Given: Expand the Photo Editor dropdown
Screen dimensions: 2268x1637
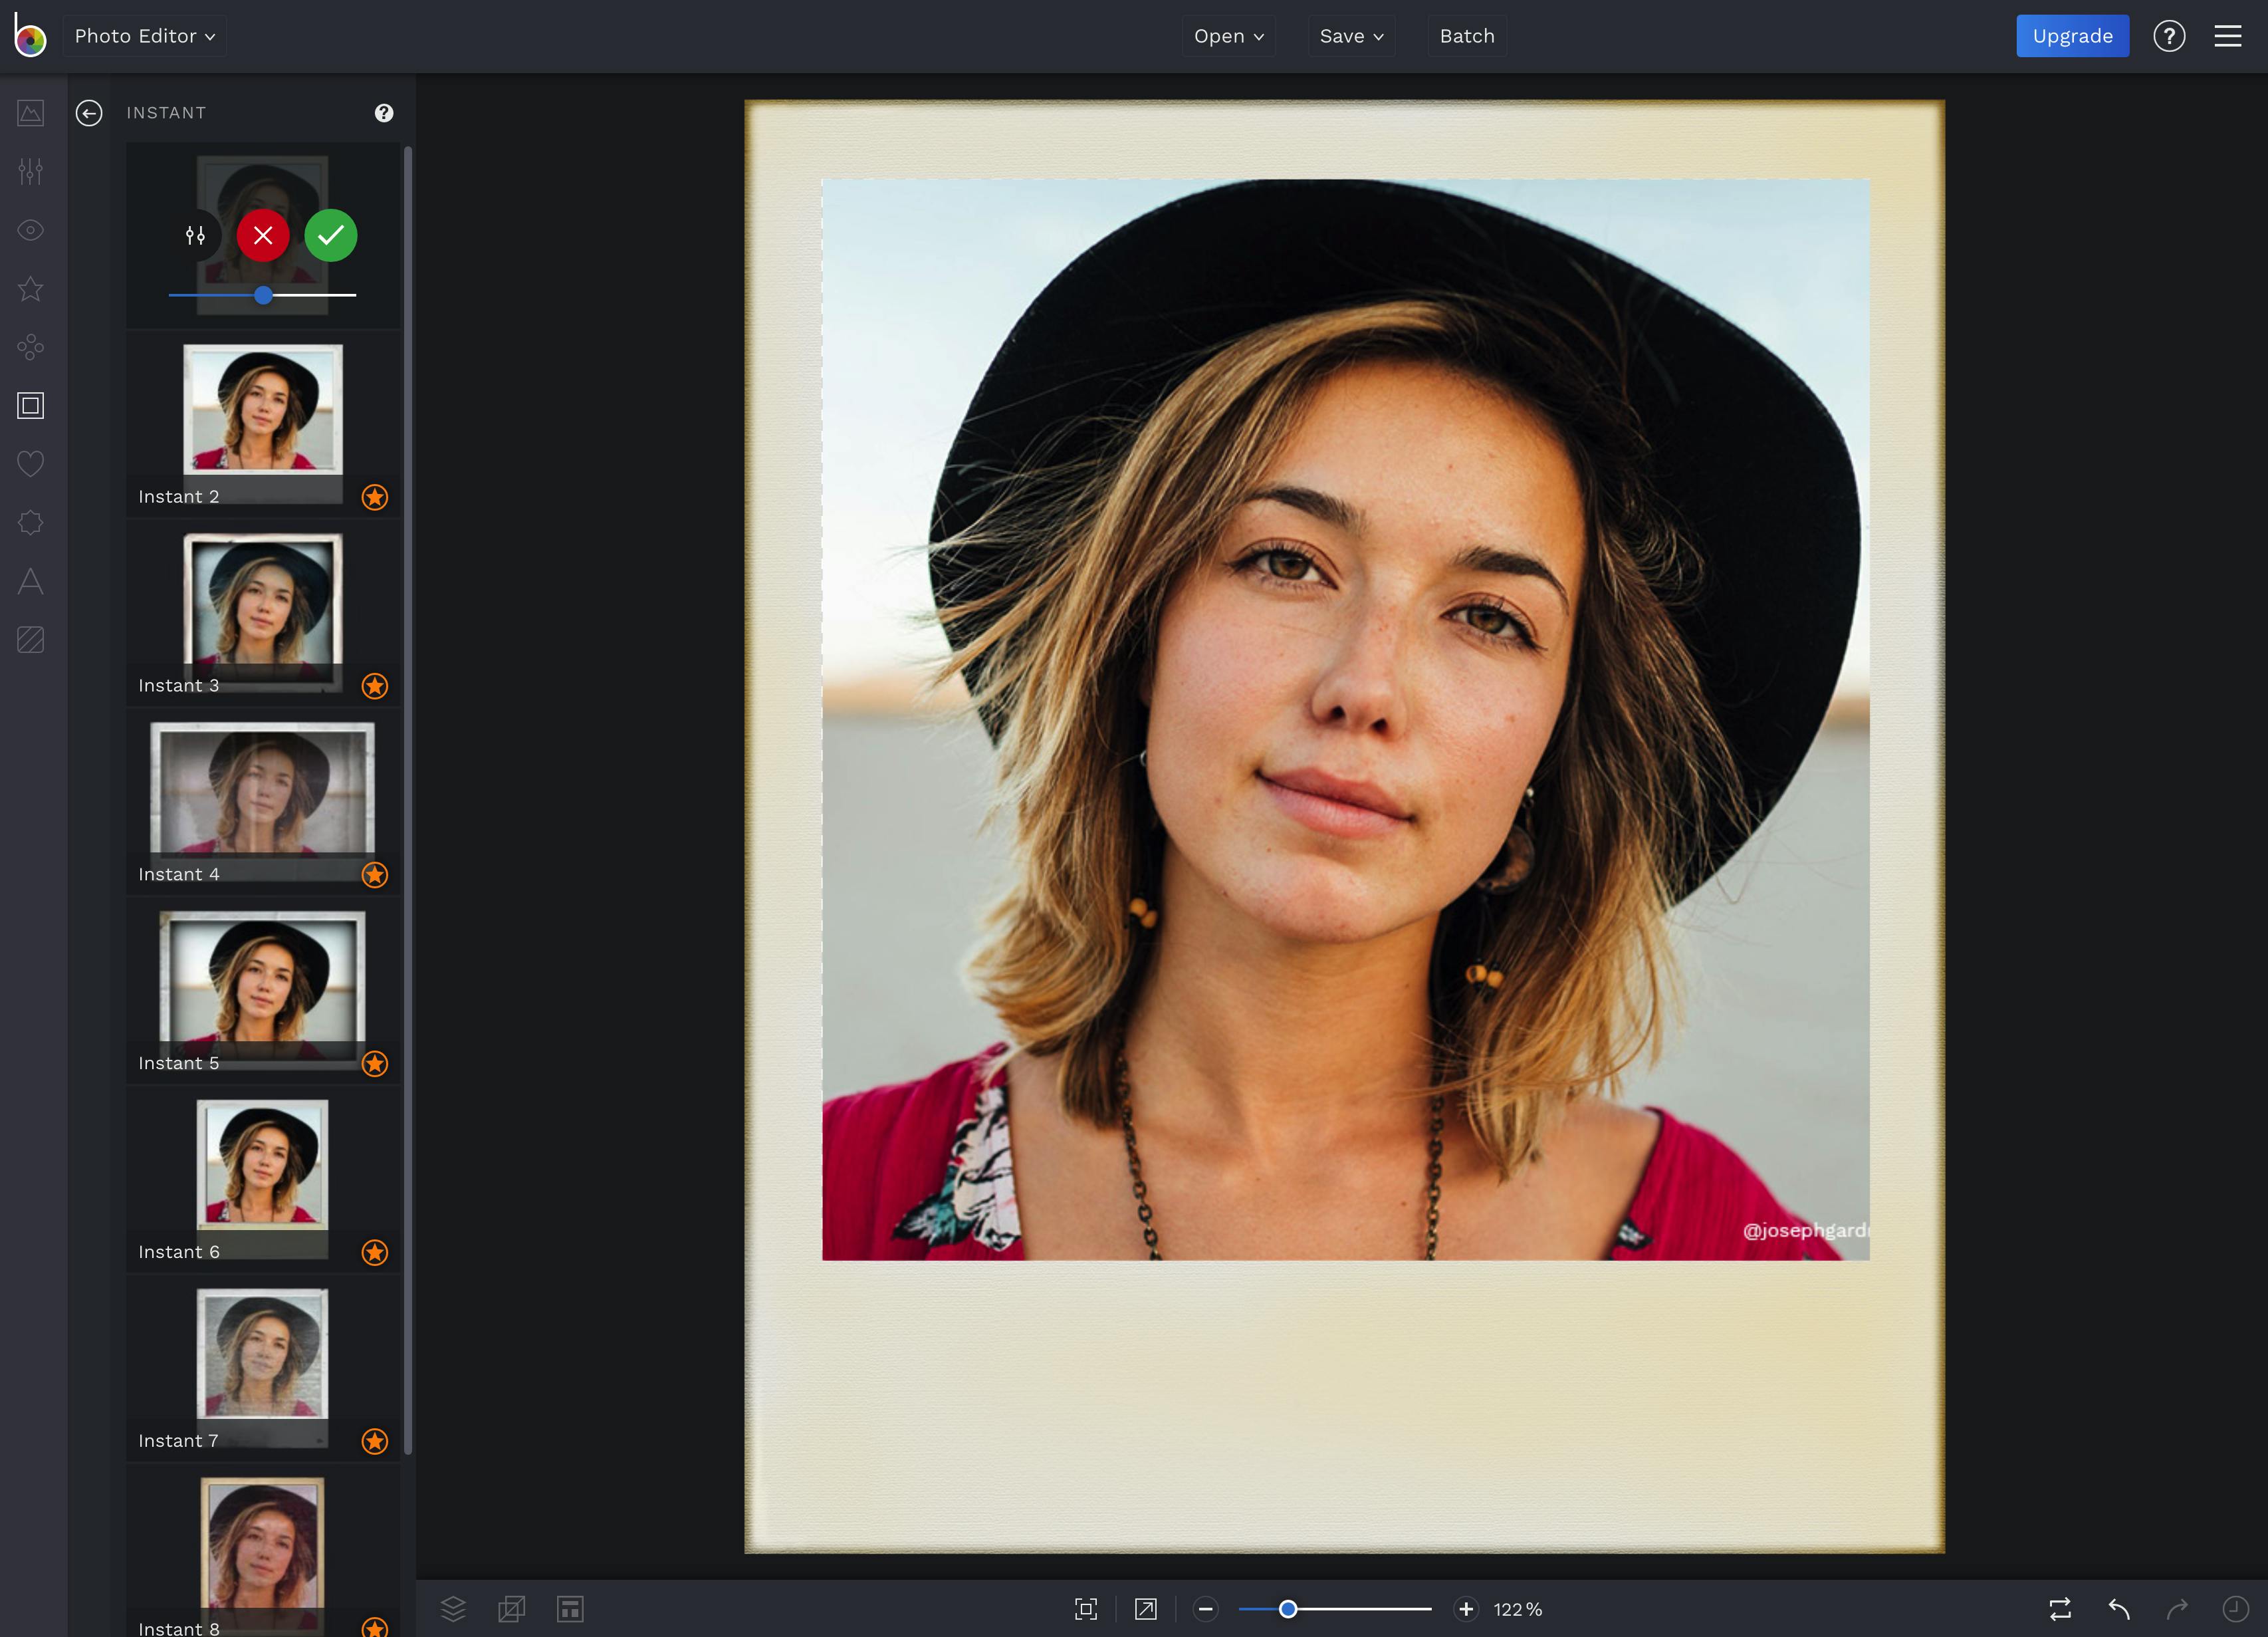Looking at the screenshot, I should click(x=145, y=36).
